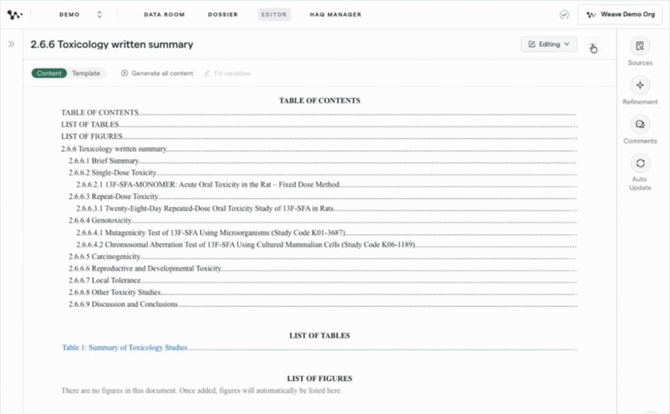Click the sync status check icon
Screen dimensions: 670x414
tap(564, 15)
